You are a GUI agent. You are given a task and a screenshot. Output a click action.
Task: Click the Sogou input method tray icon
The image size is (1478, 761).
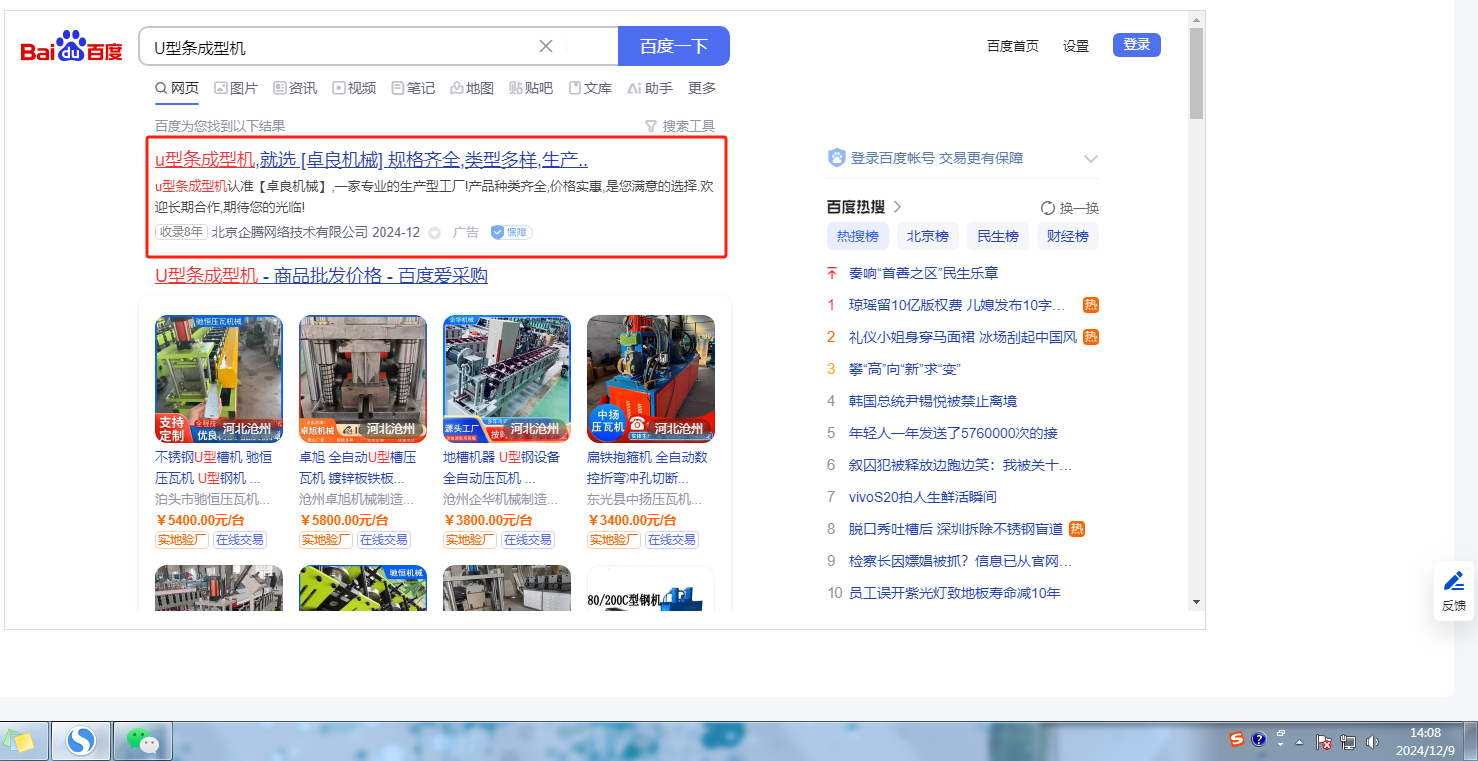click(1237, 739)
